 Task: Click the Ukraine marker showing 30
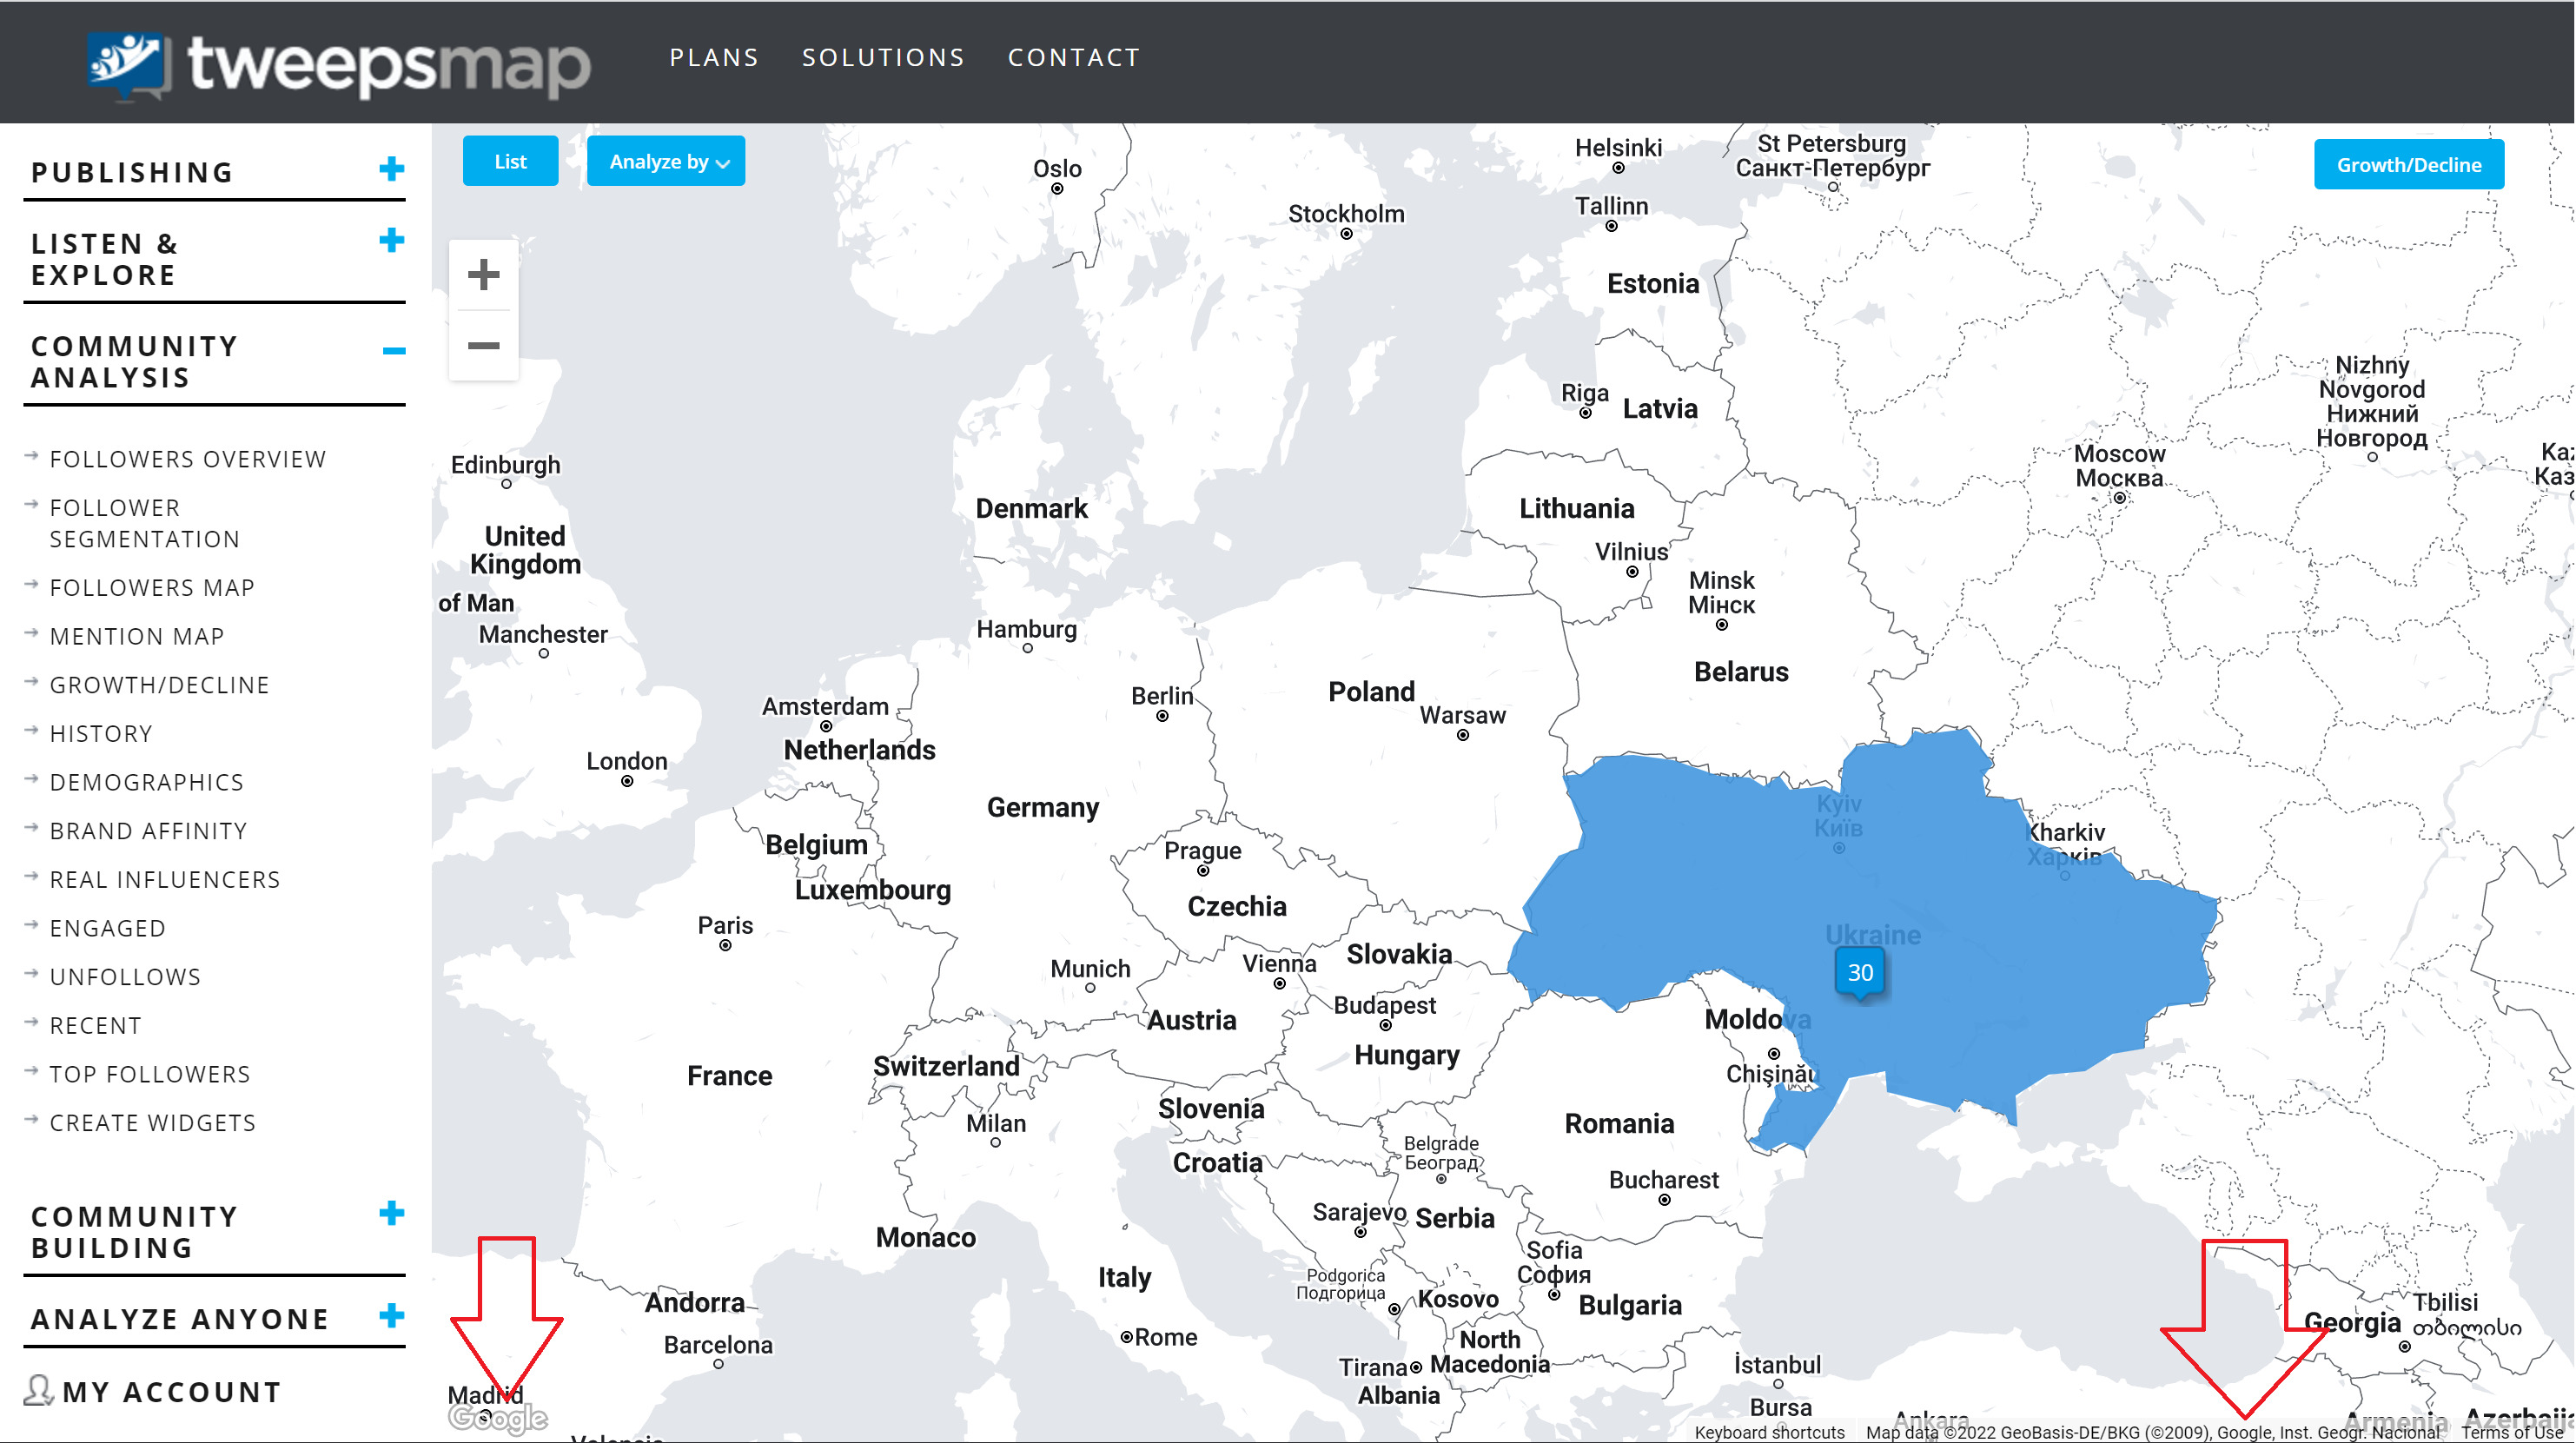pos(1859,972)
